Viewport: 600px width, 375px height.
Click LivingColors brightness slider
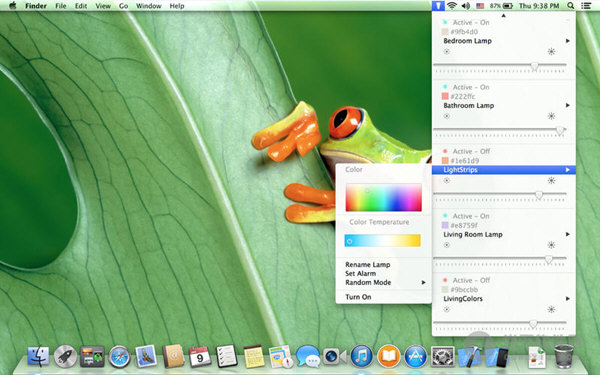500,324
